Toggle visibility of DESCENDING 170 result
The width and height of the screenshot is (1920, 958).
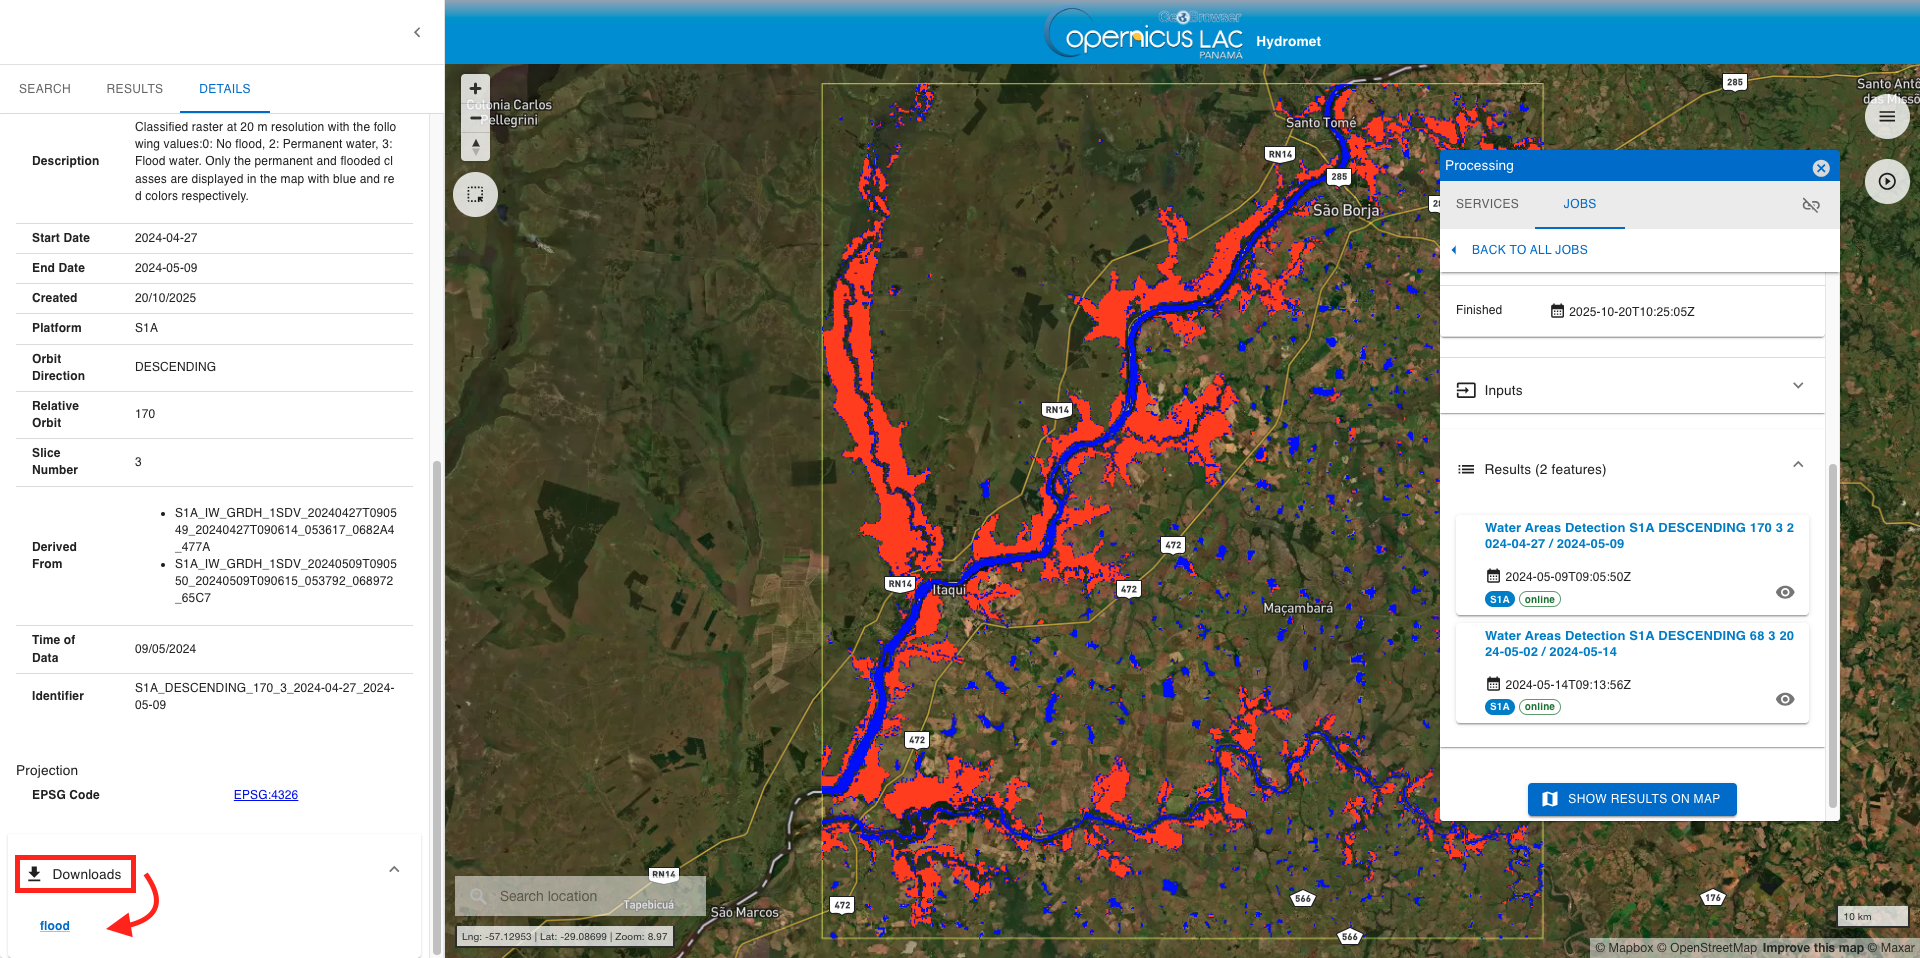point(1784,592)
